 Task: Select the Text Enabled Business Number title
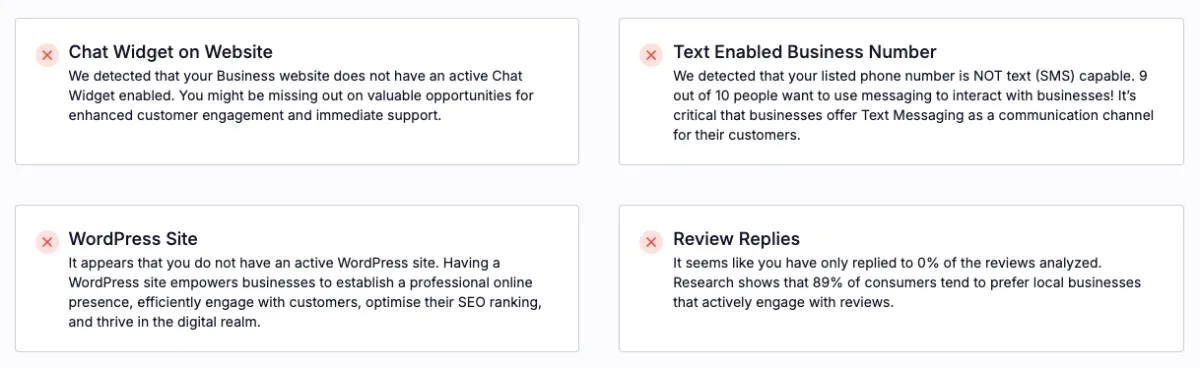[805, 52]
